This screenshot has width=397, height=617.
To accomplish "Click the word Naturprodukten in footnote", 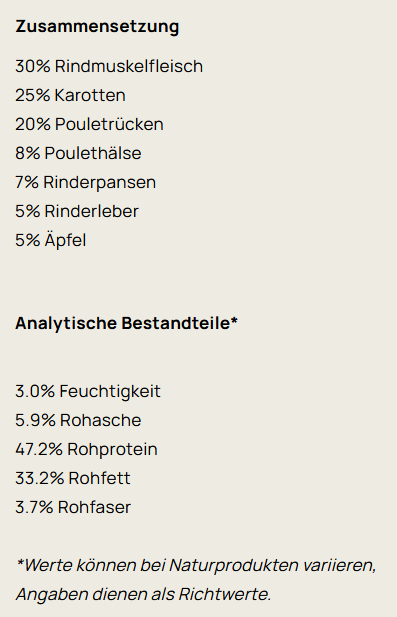I will [x=234, y=565].
